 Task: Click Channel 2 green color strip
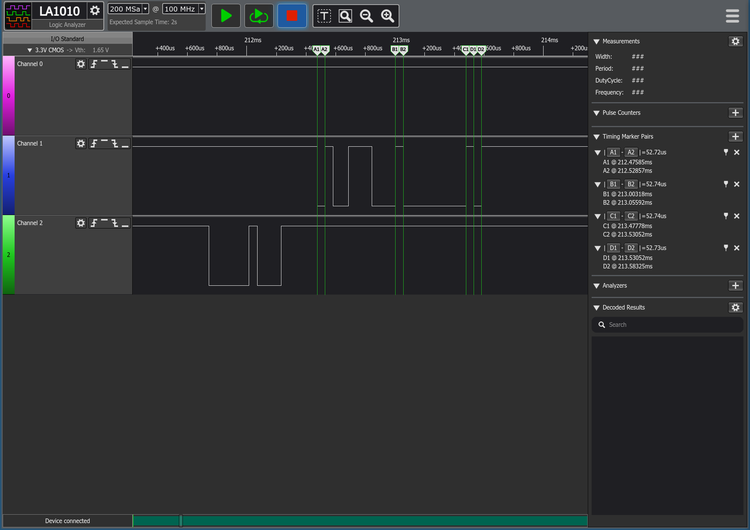pos(9,254)
